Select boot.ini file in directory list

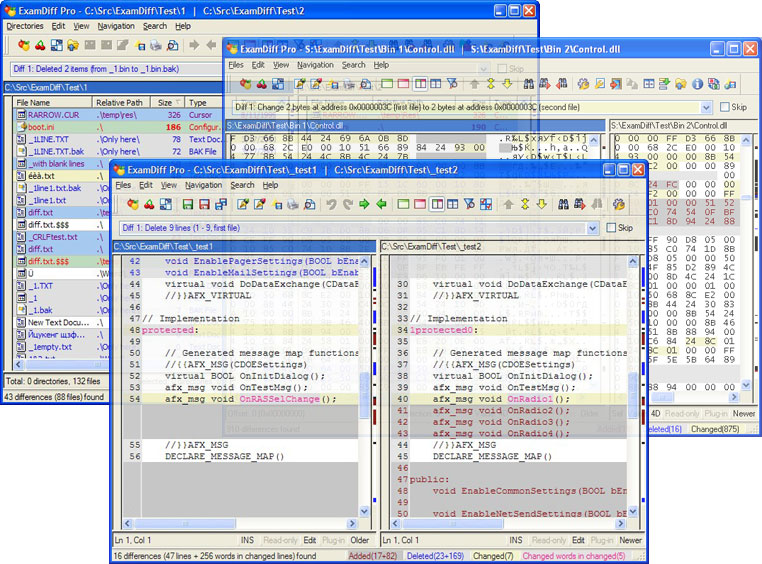tap(119, 127)
